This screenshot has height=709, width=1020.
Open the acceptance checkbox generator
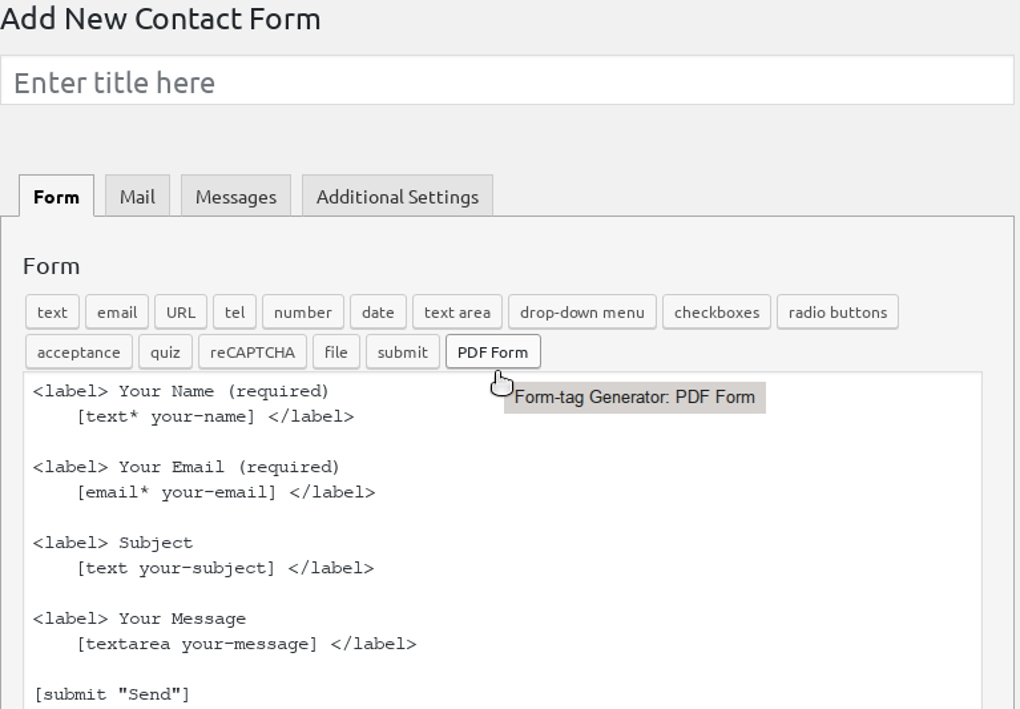click(x=78, y=351)
